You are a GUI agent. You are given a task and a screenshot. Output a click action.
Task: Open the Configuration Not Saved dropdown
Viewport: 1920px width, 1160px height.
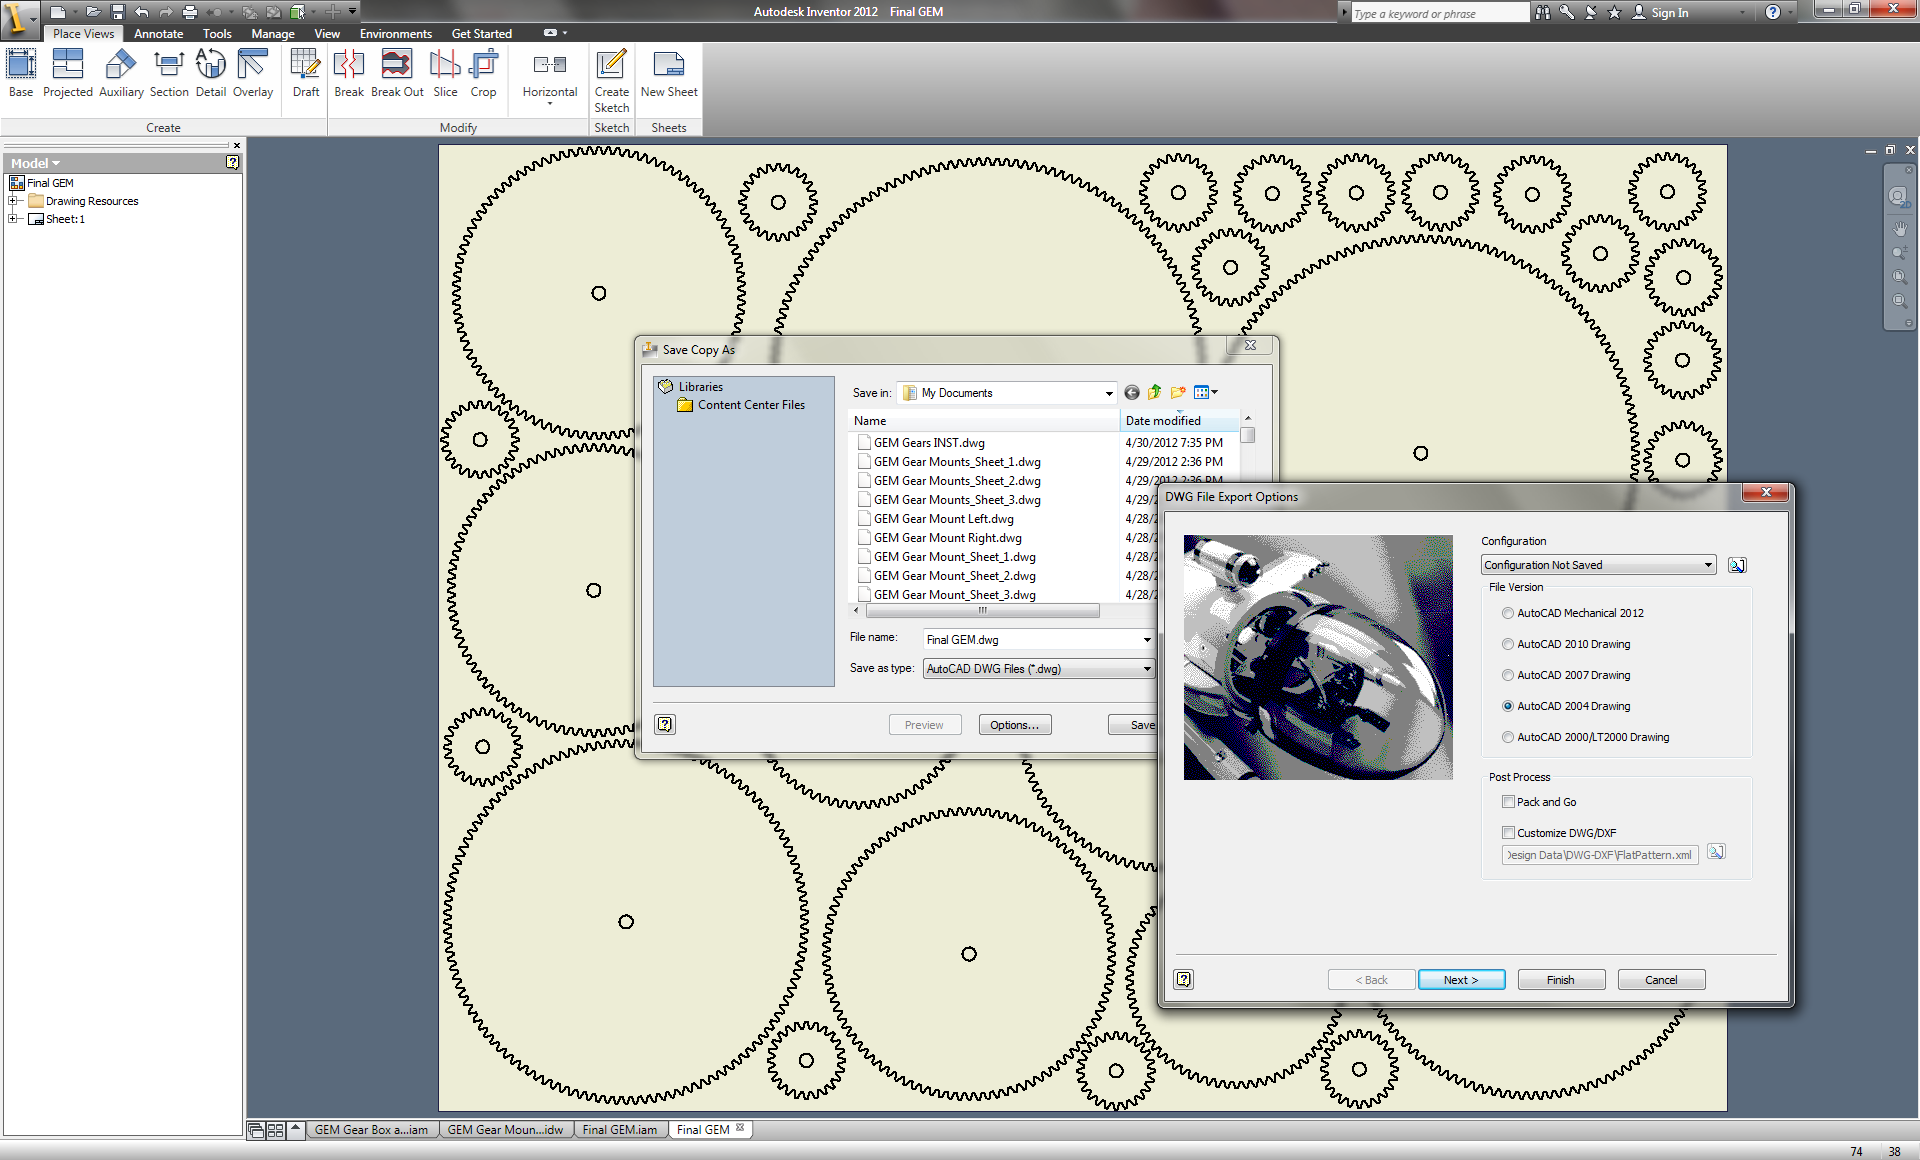[1598, 565]
